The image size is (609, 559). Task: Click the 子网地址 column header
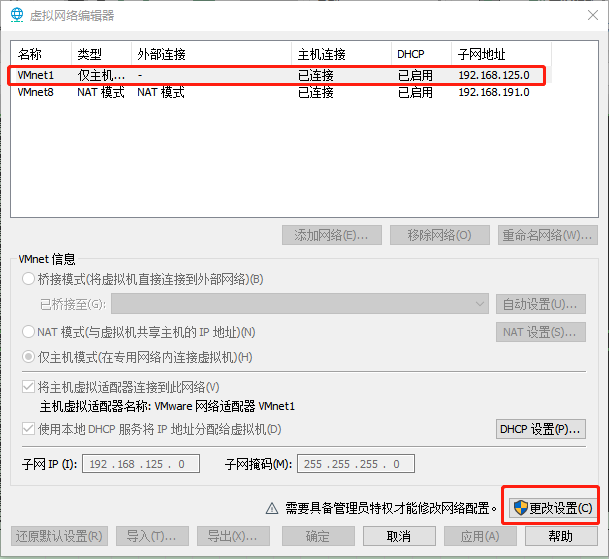click(x=501, y=54)
